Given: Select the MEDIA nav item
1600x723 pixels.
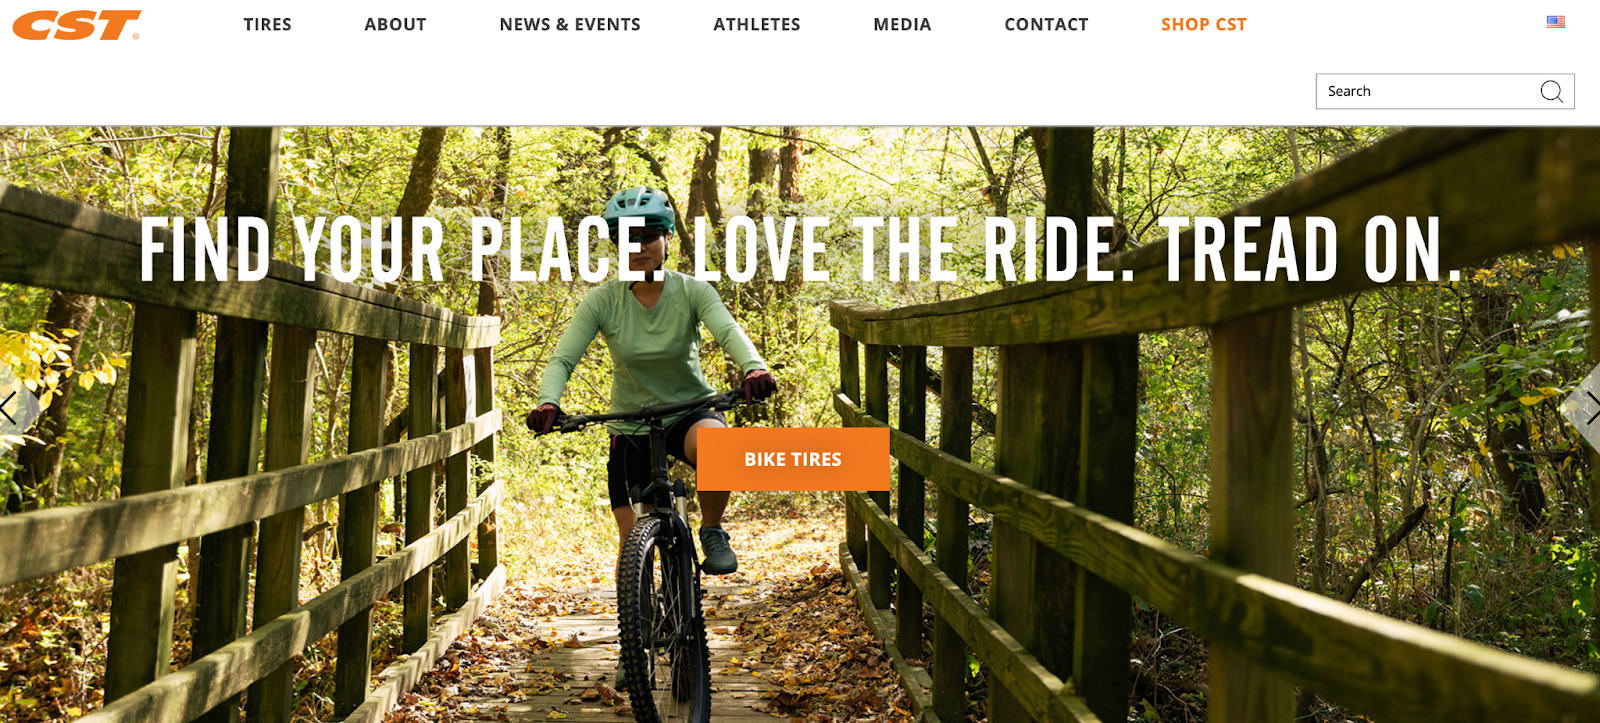Looking at the screenshot, I should point(902,24).
